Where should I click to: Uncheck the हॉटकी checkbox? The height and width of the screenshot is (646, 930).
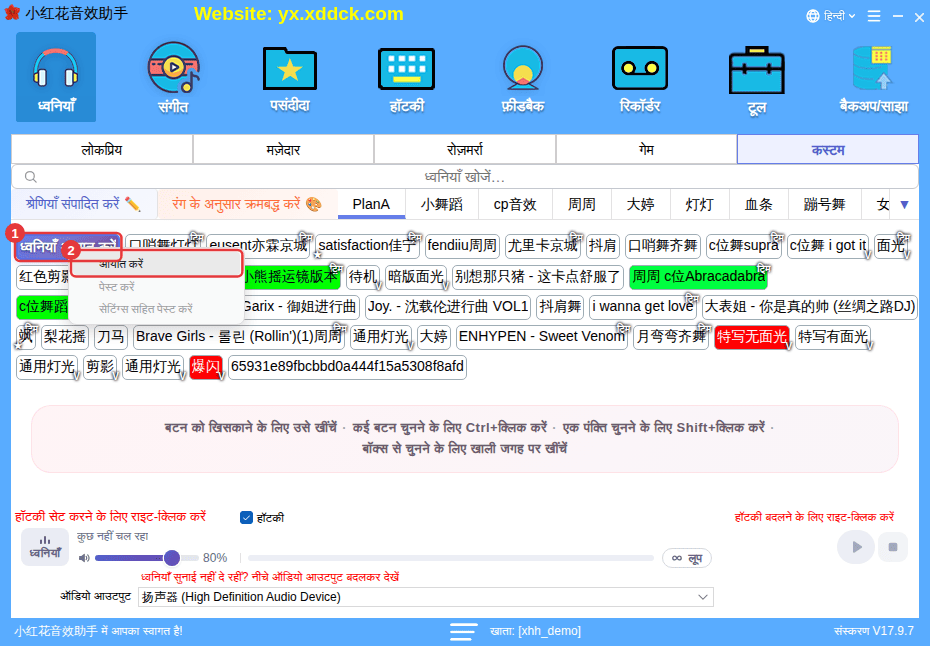click(x=246, y=518)
